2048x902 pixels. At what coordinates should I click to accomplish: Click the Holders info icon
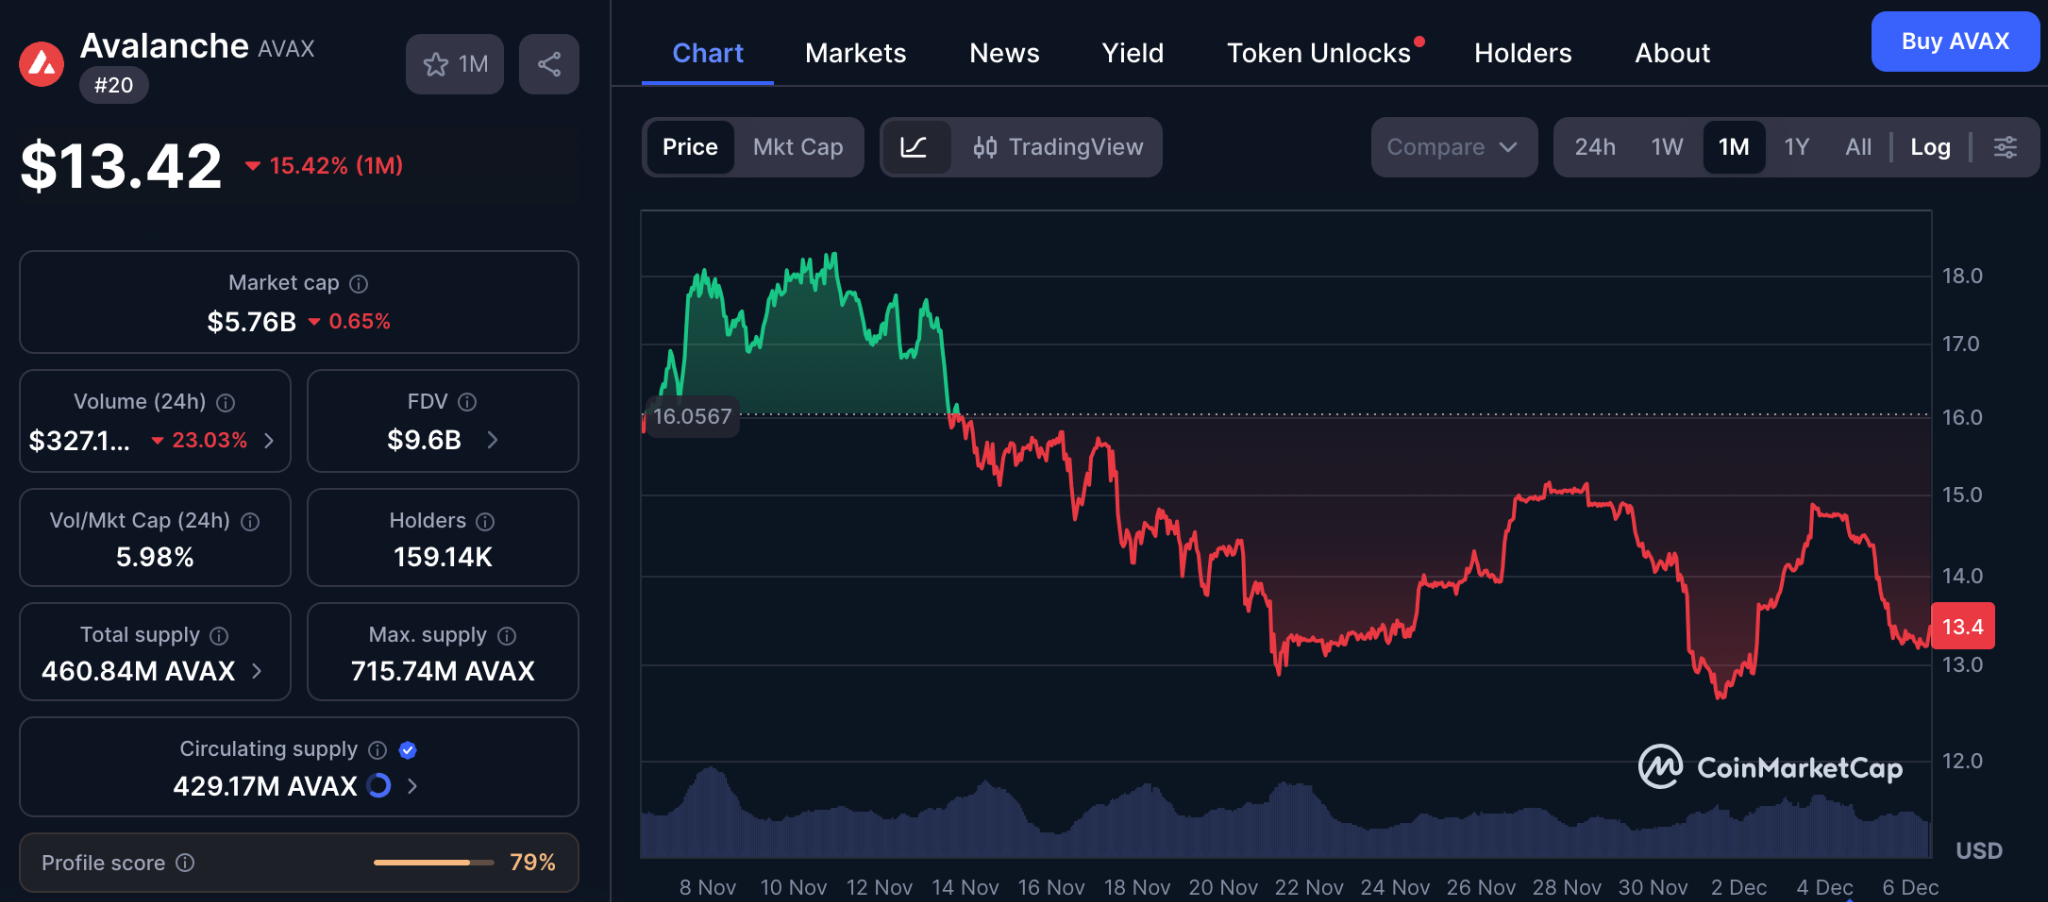click(x=485, y=521)
